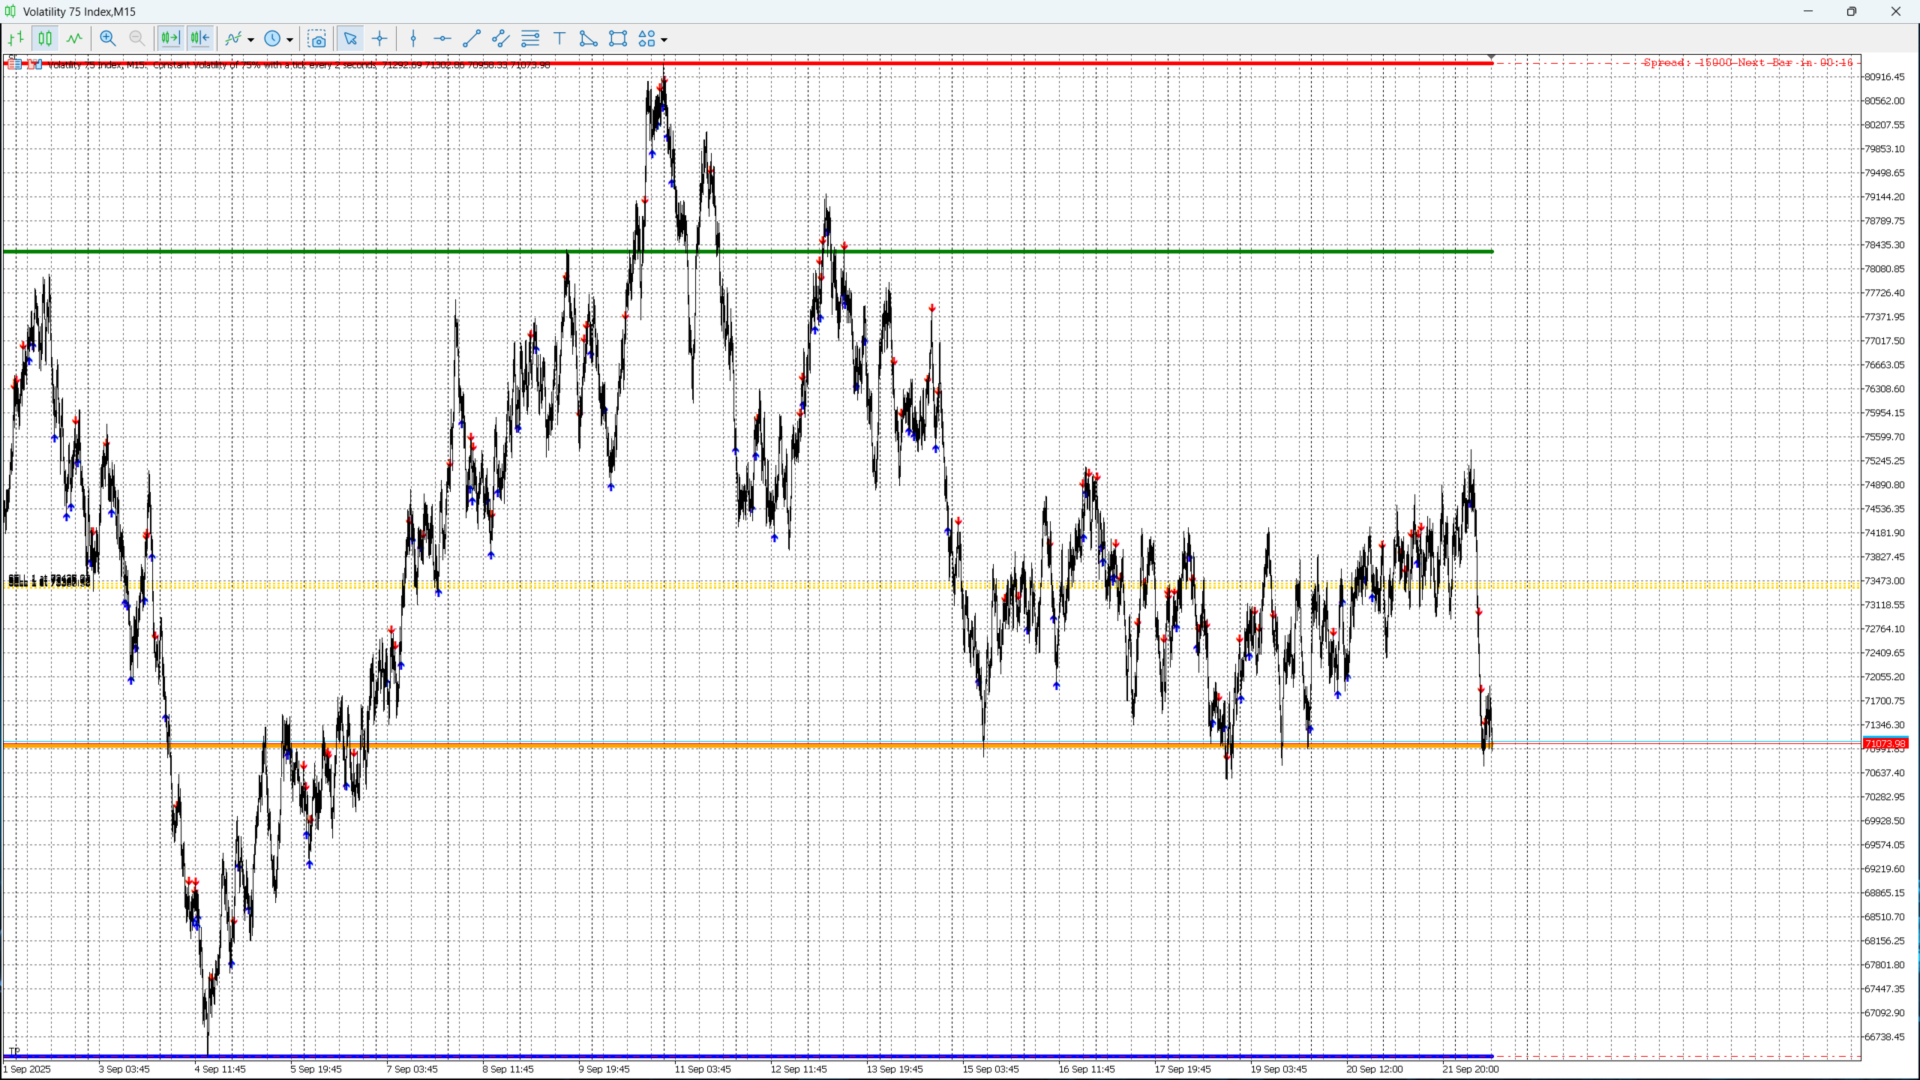This screenshot has width=1920, height=1080.
Task: Switch chart to line chart mode
Action: 75,39
